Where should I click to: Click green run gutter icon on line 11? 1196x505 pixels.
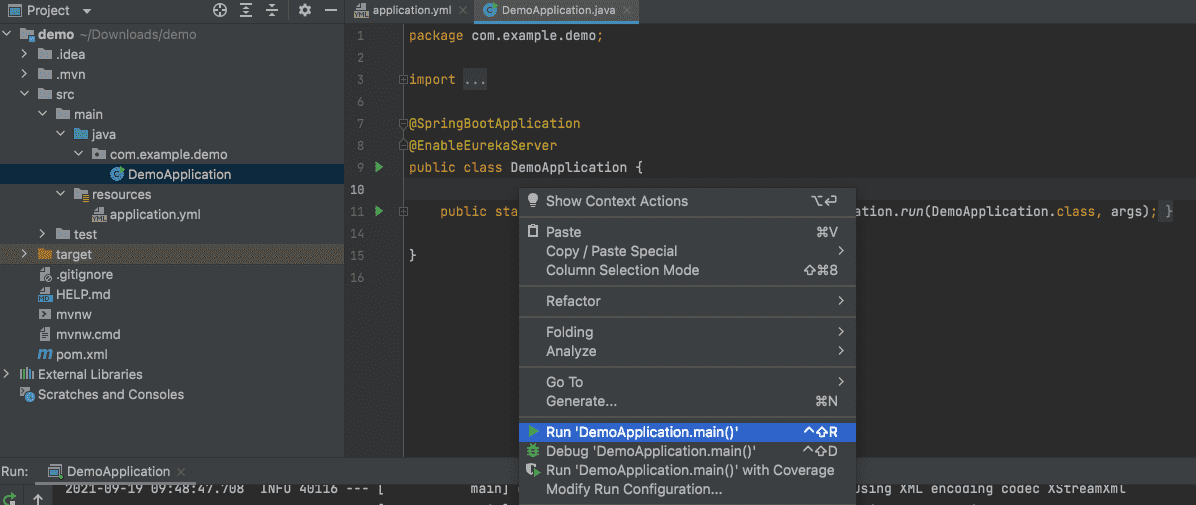coord(379,211)
